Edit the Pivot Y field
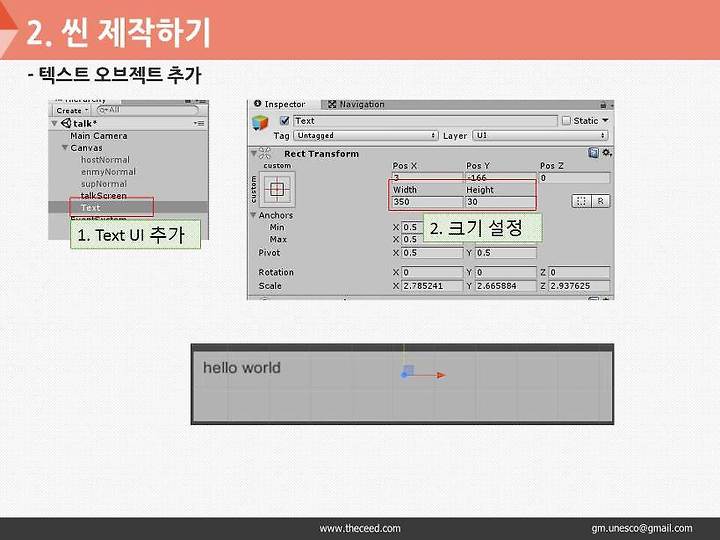This screenshot has width=720, height=540. coord(506,253)
